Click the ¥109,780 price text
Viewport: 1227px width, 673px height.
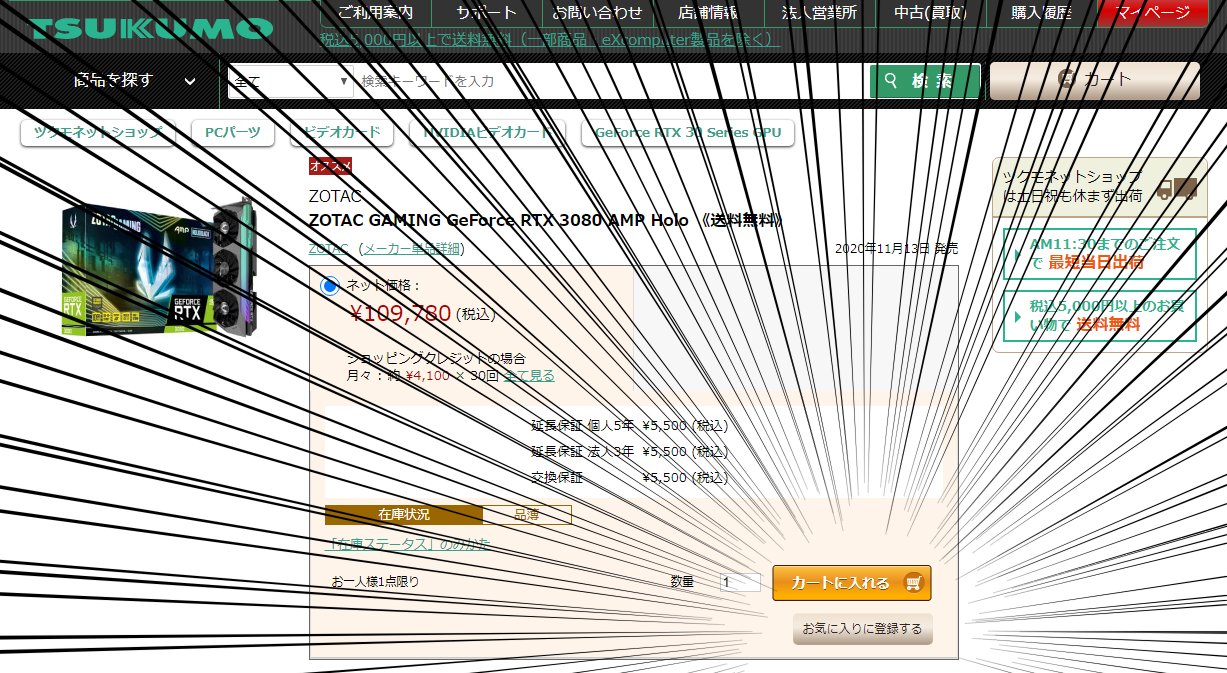(400, 313)
